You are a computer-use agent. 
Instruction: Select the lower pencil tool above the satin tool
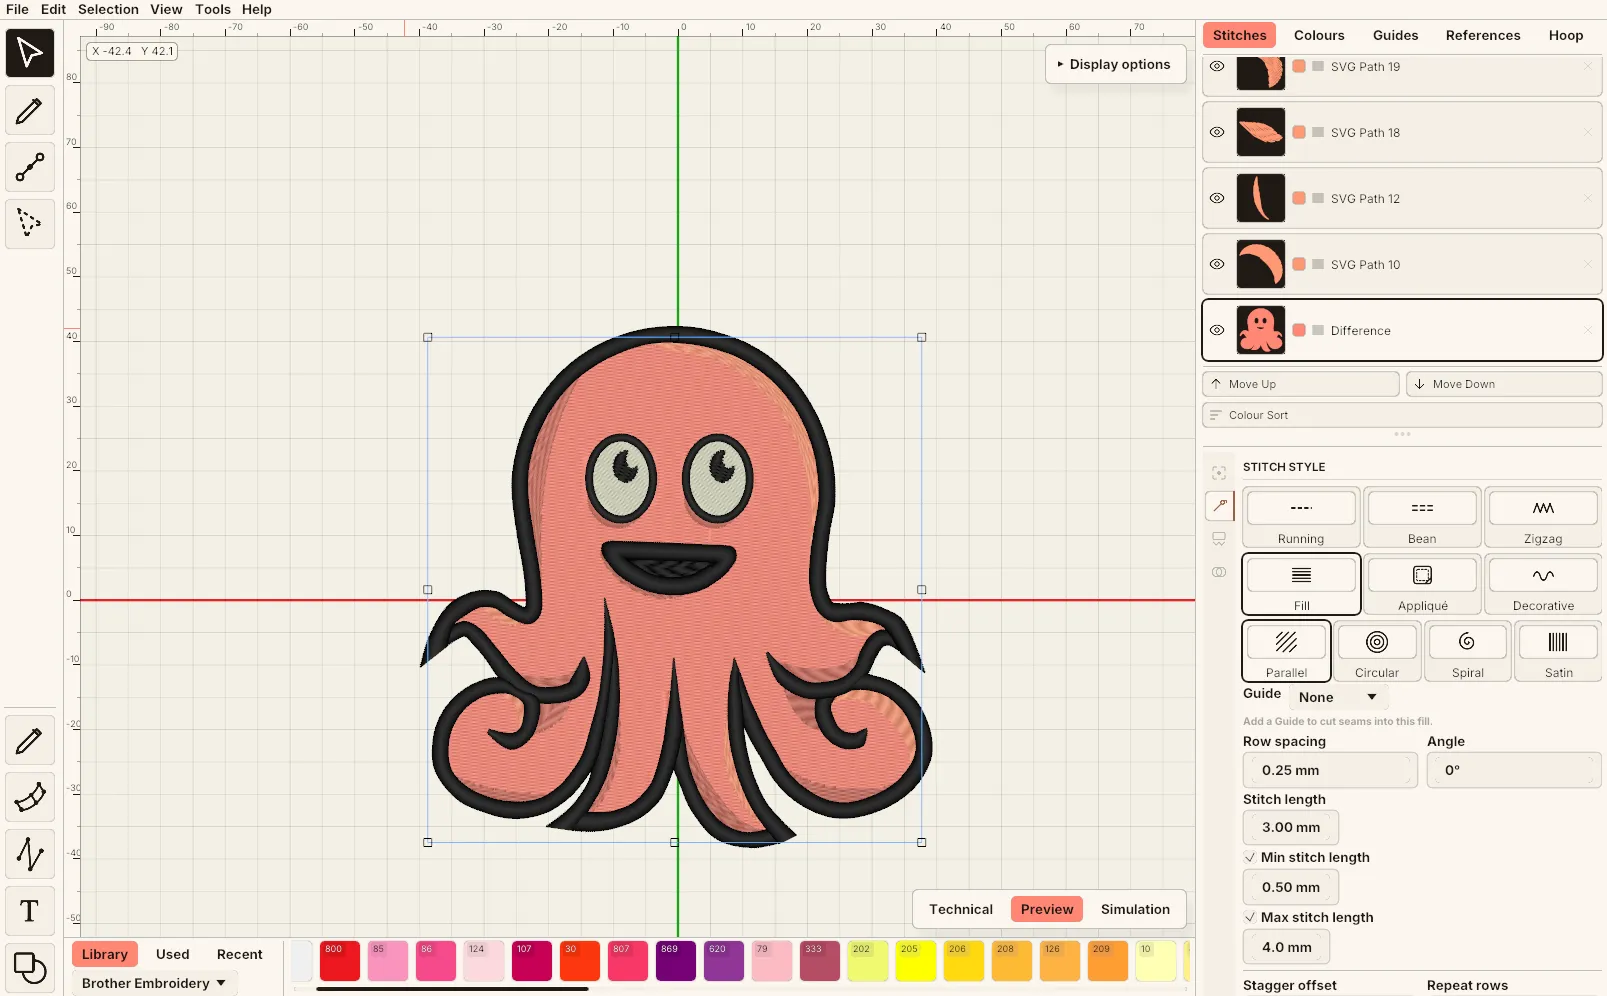(x=30, y=741)
